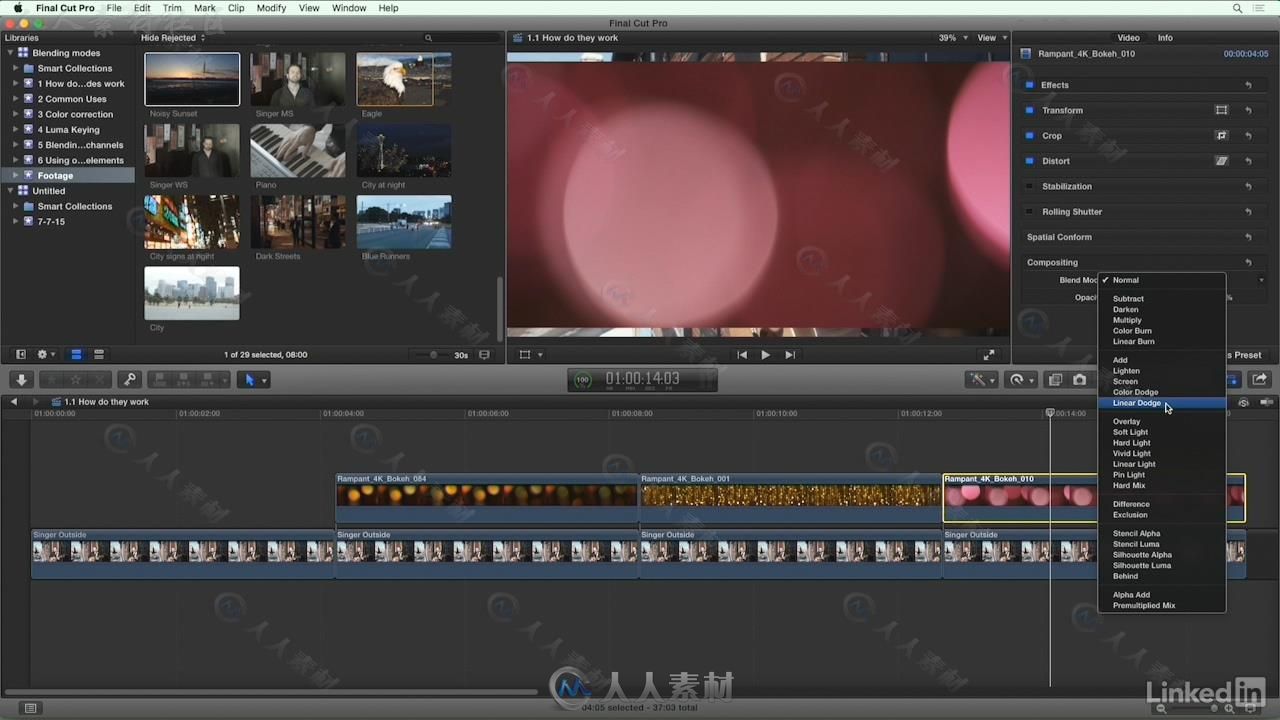Expand the Smart Collections under Blending modes
This screenshot has width=1280, height=720.
tap(15, 68)
